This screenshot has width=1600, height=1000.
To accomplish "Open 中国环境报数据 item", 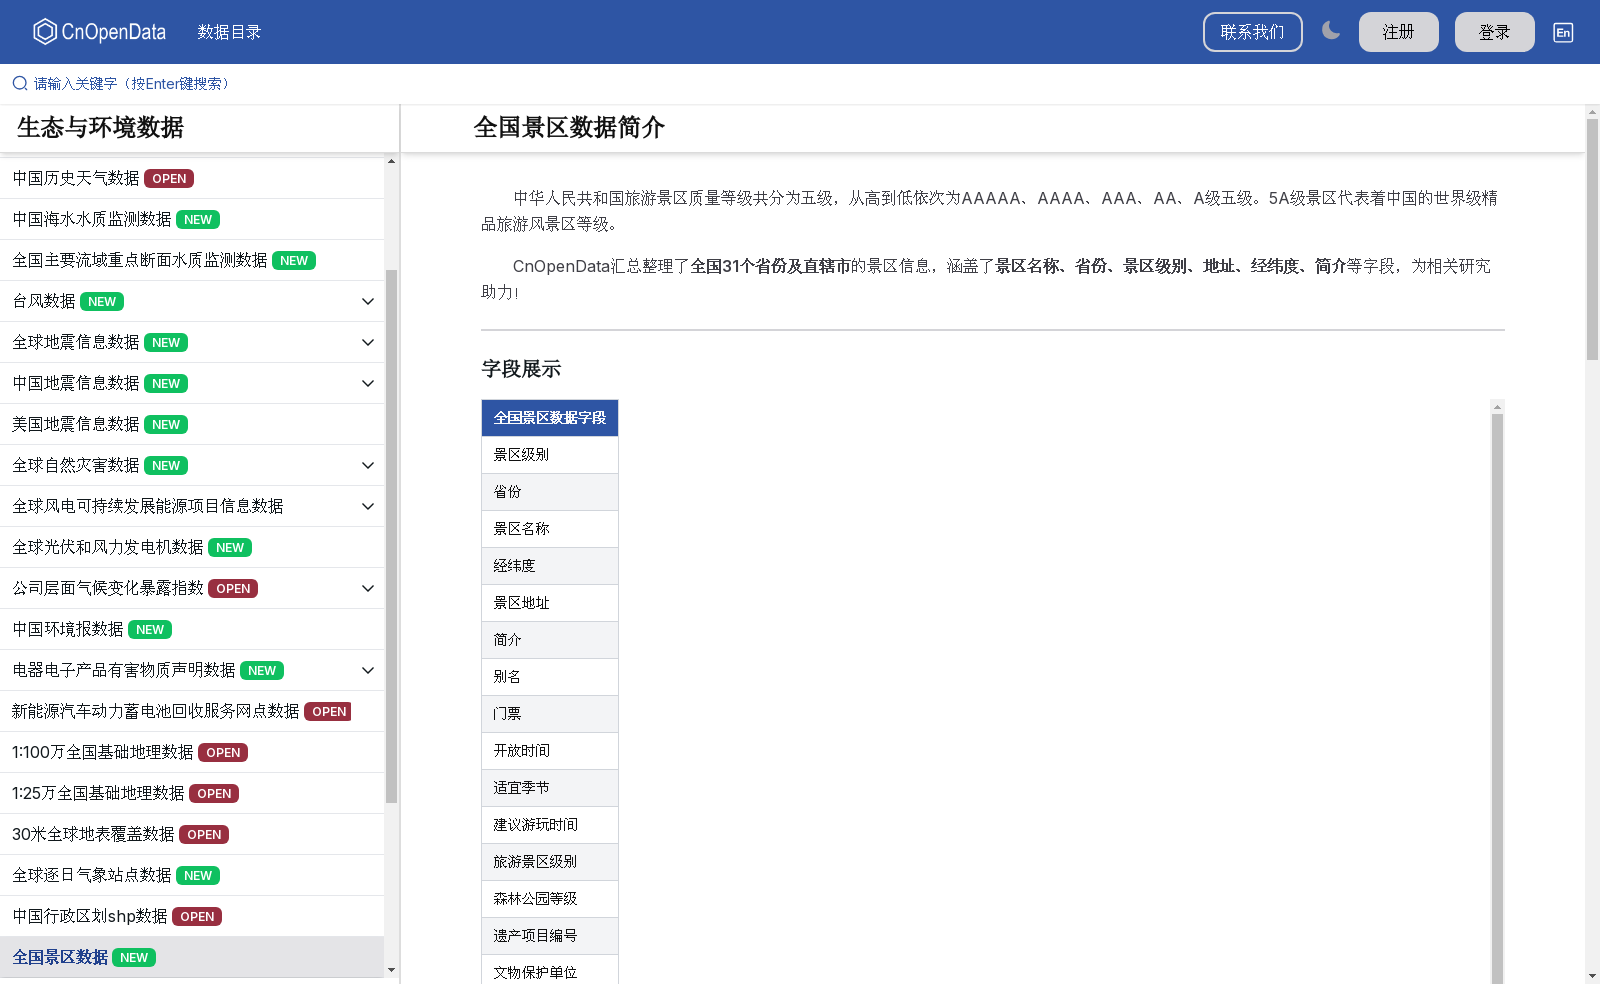I will coord(192,629).
